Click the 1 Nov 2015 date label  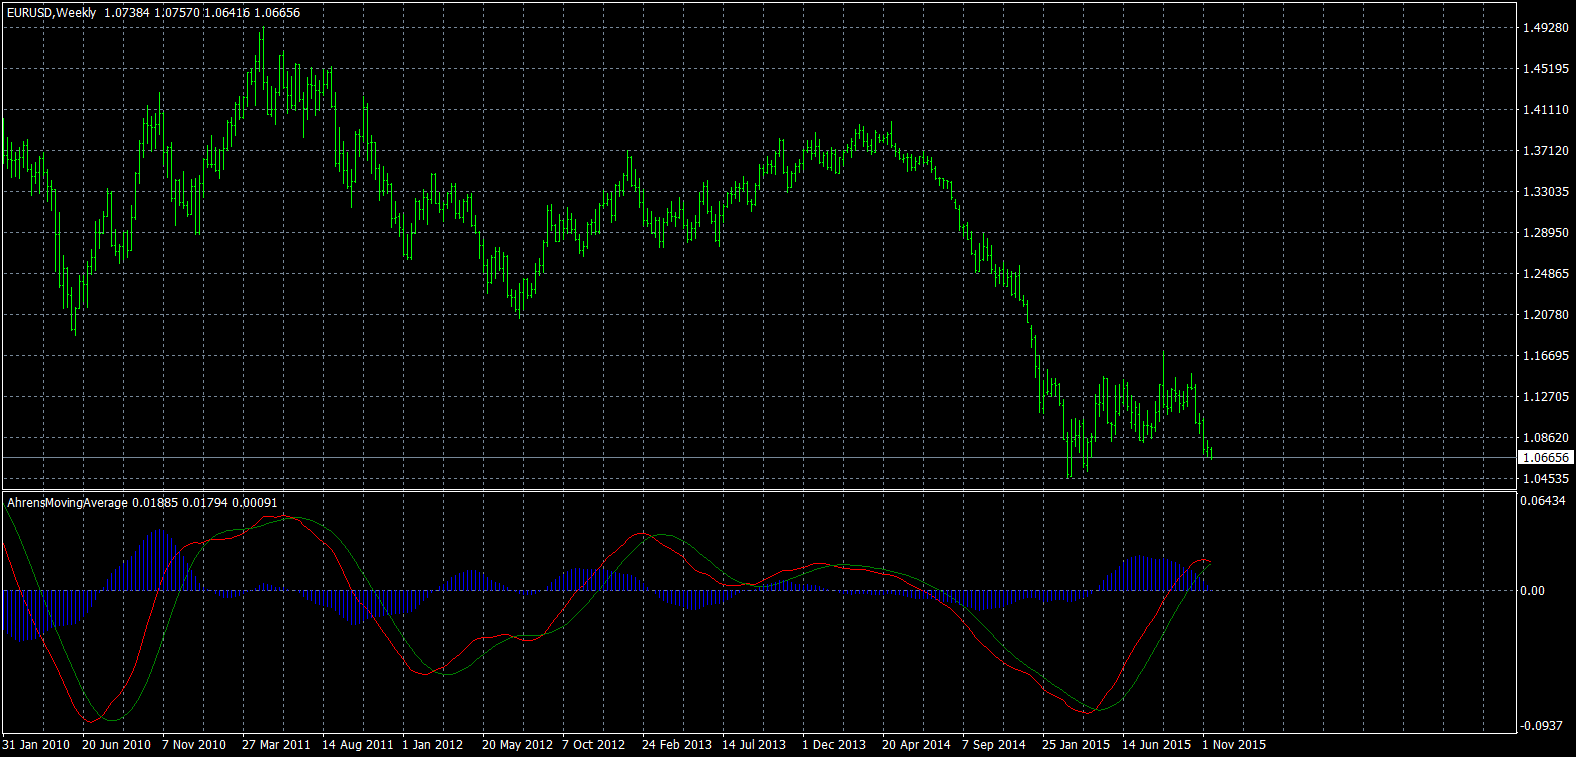point(1234,745)
